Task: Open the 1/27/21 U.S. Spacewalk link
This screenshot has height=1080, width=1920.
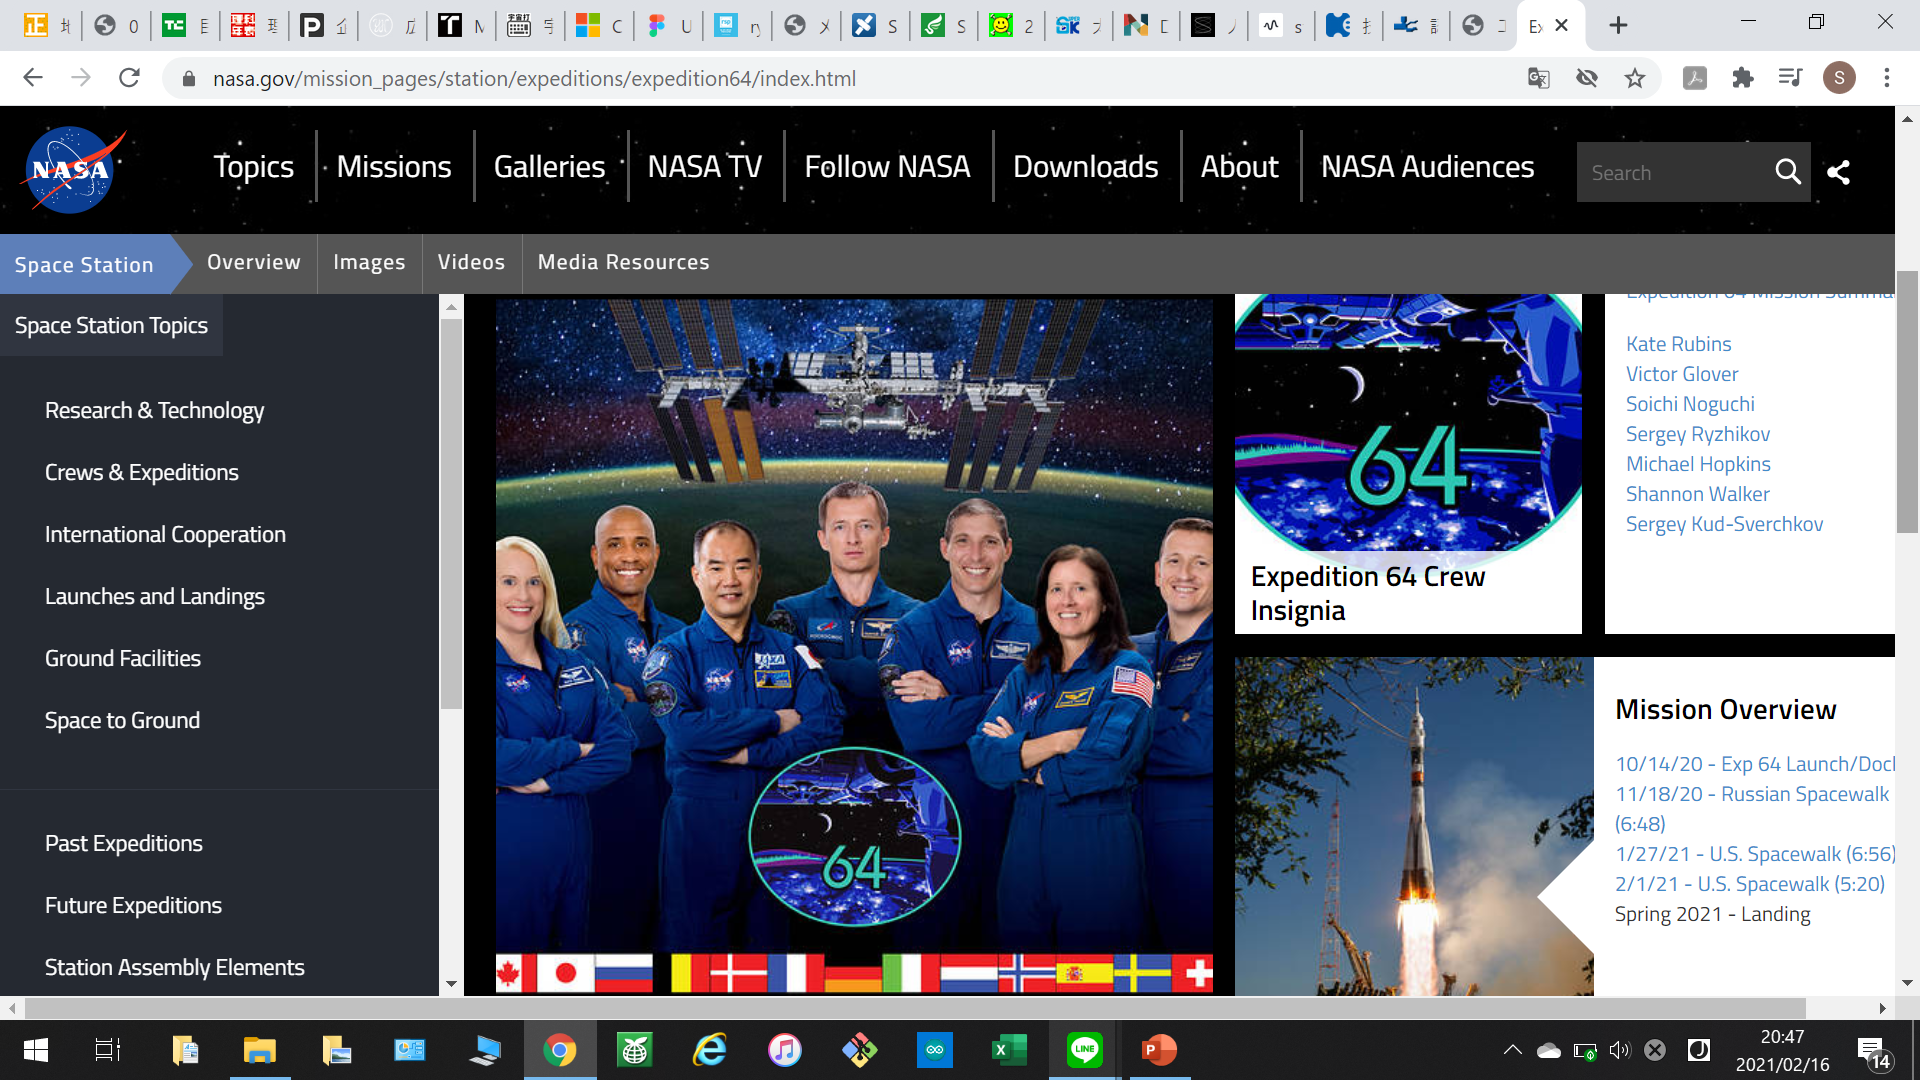Action: (1755, 854)
